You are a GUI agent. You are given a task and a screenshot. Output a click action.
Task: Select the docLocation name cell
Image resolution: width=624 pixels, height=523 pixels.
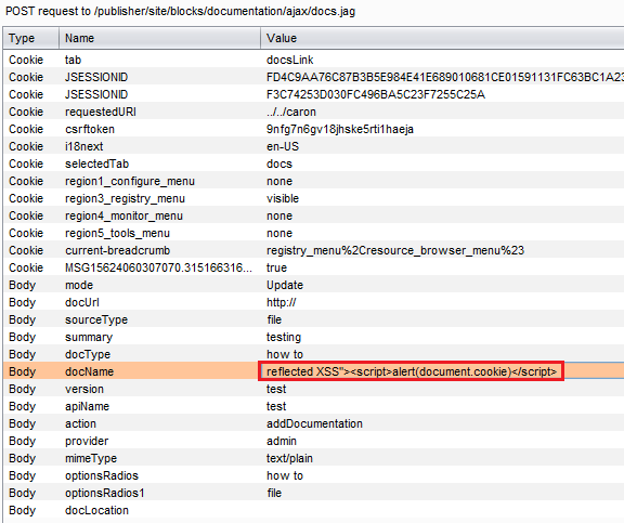[97, 511]
